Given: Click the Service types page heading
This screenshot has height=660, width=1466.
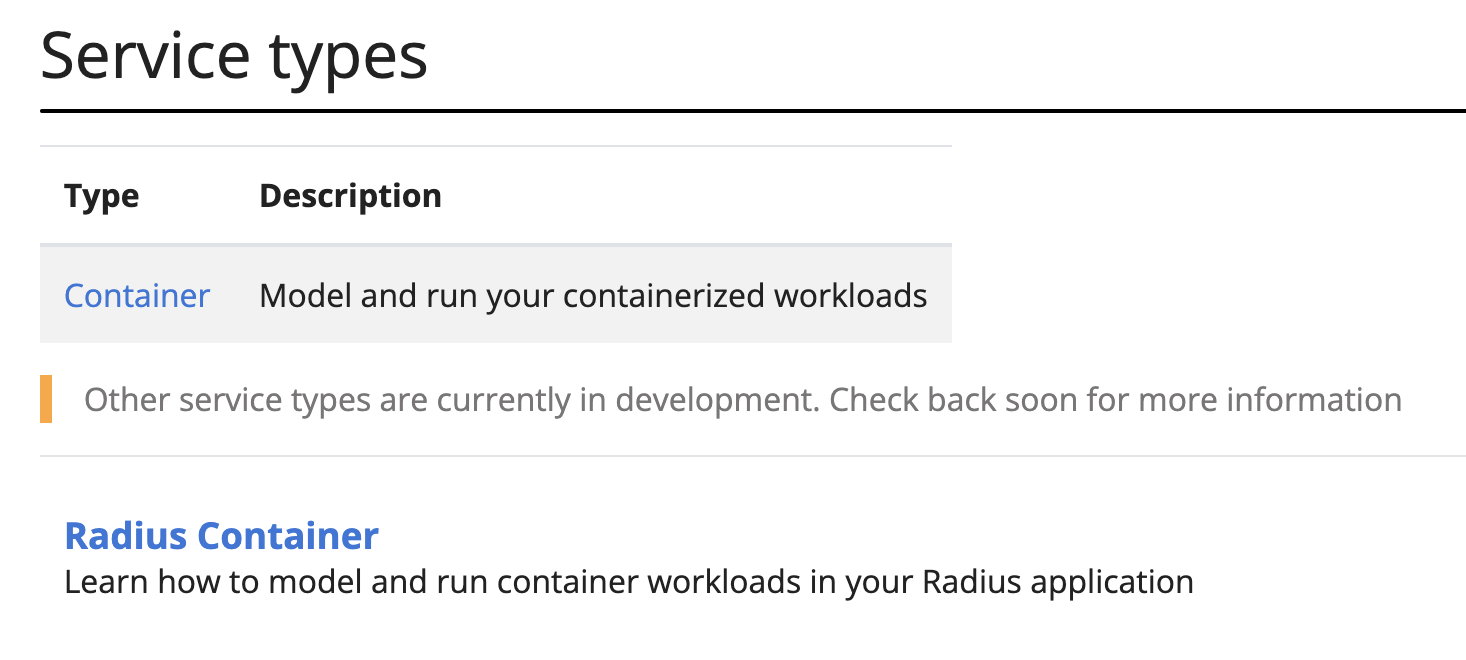Looking at the screenshot, I should pos(233,55).
